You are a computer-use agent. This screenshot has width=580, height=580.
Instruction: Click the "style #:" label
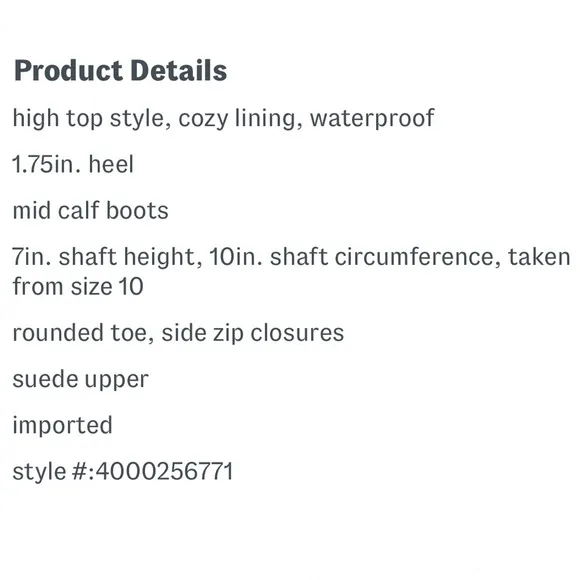54,472
